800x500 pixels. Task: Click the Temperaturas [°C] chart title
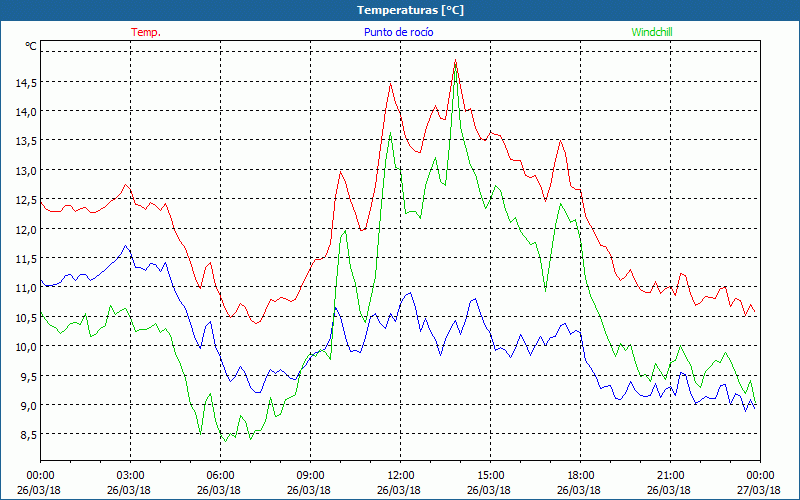coord(410,10)
